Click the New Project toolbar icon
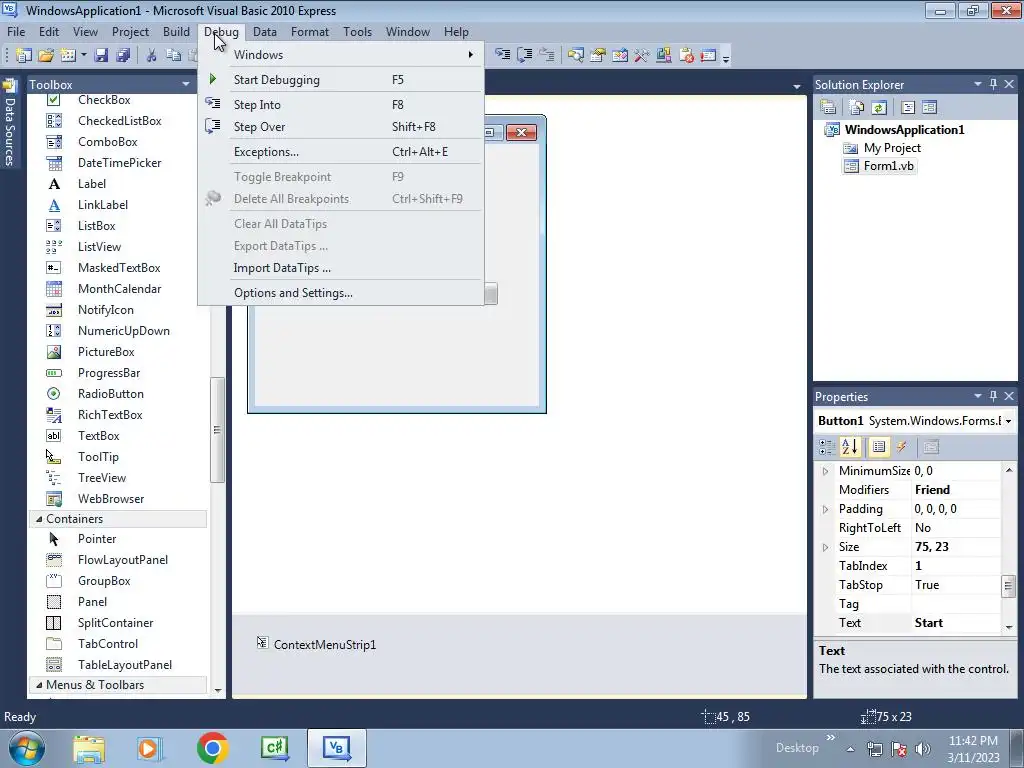This screenshot has height=768, width=1024. point(24,56)
